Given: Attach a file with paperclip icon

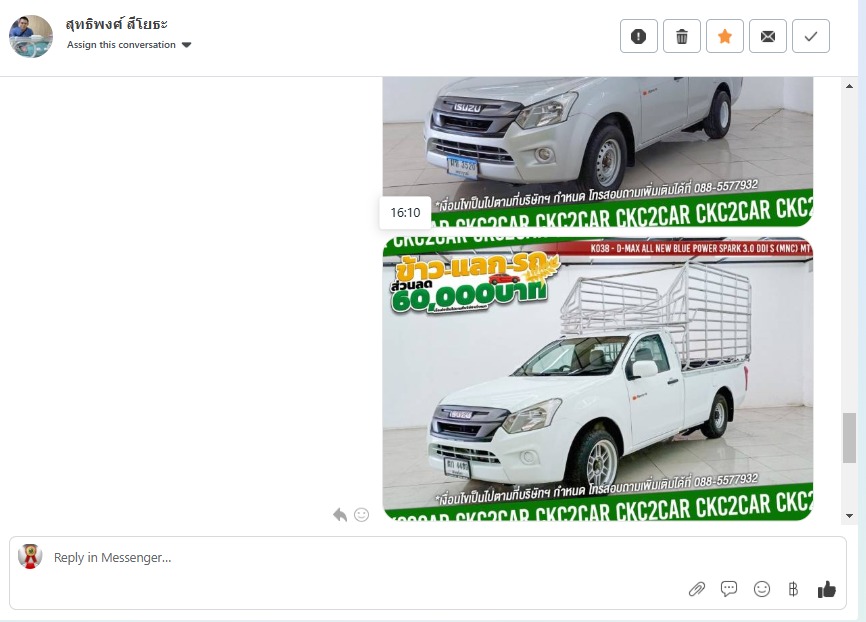Looking at the screenshot, I should [x=697, y=589].
